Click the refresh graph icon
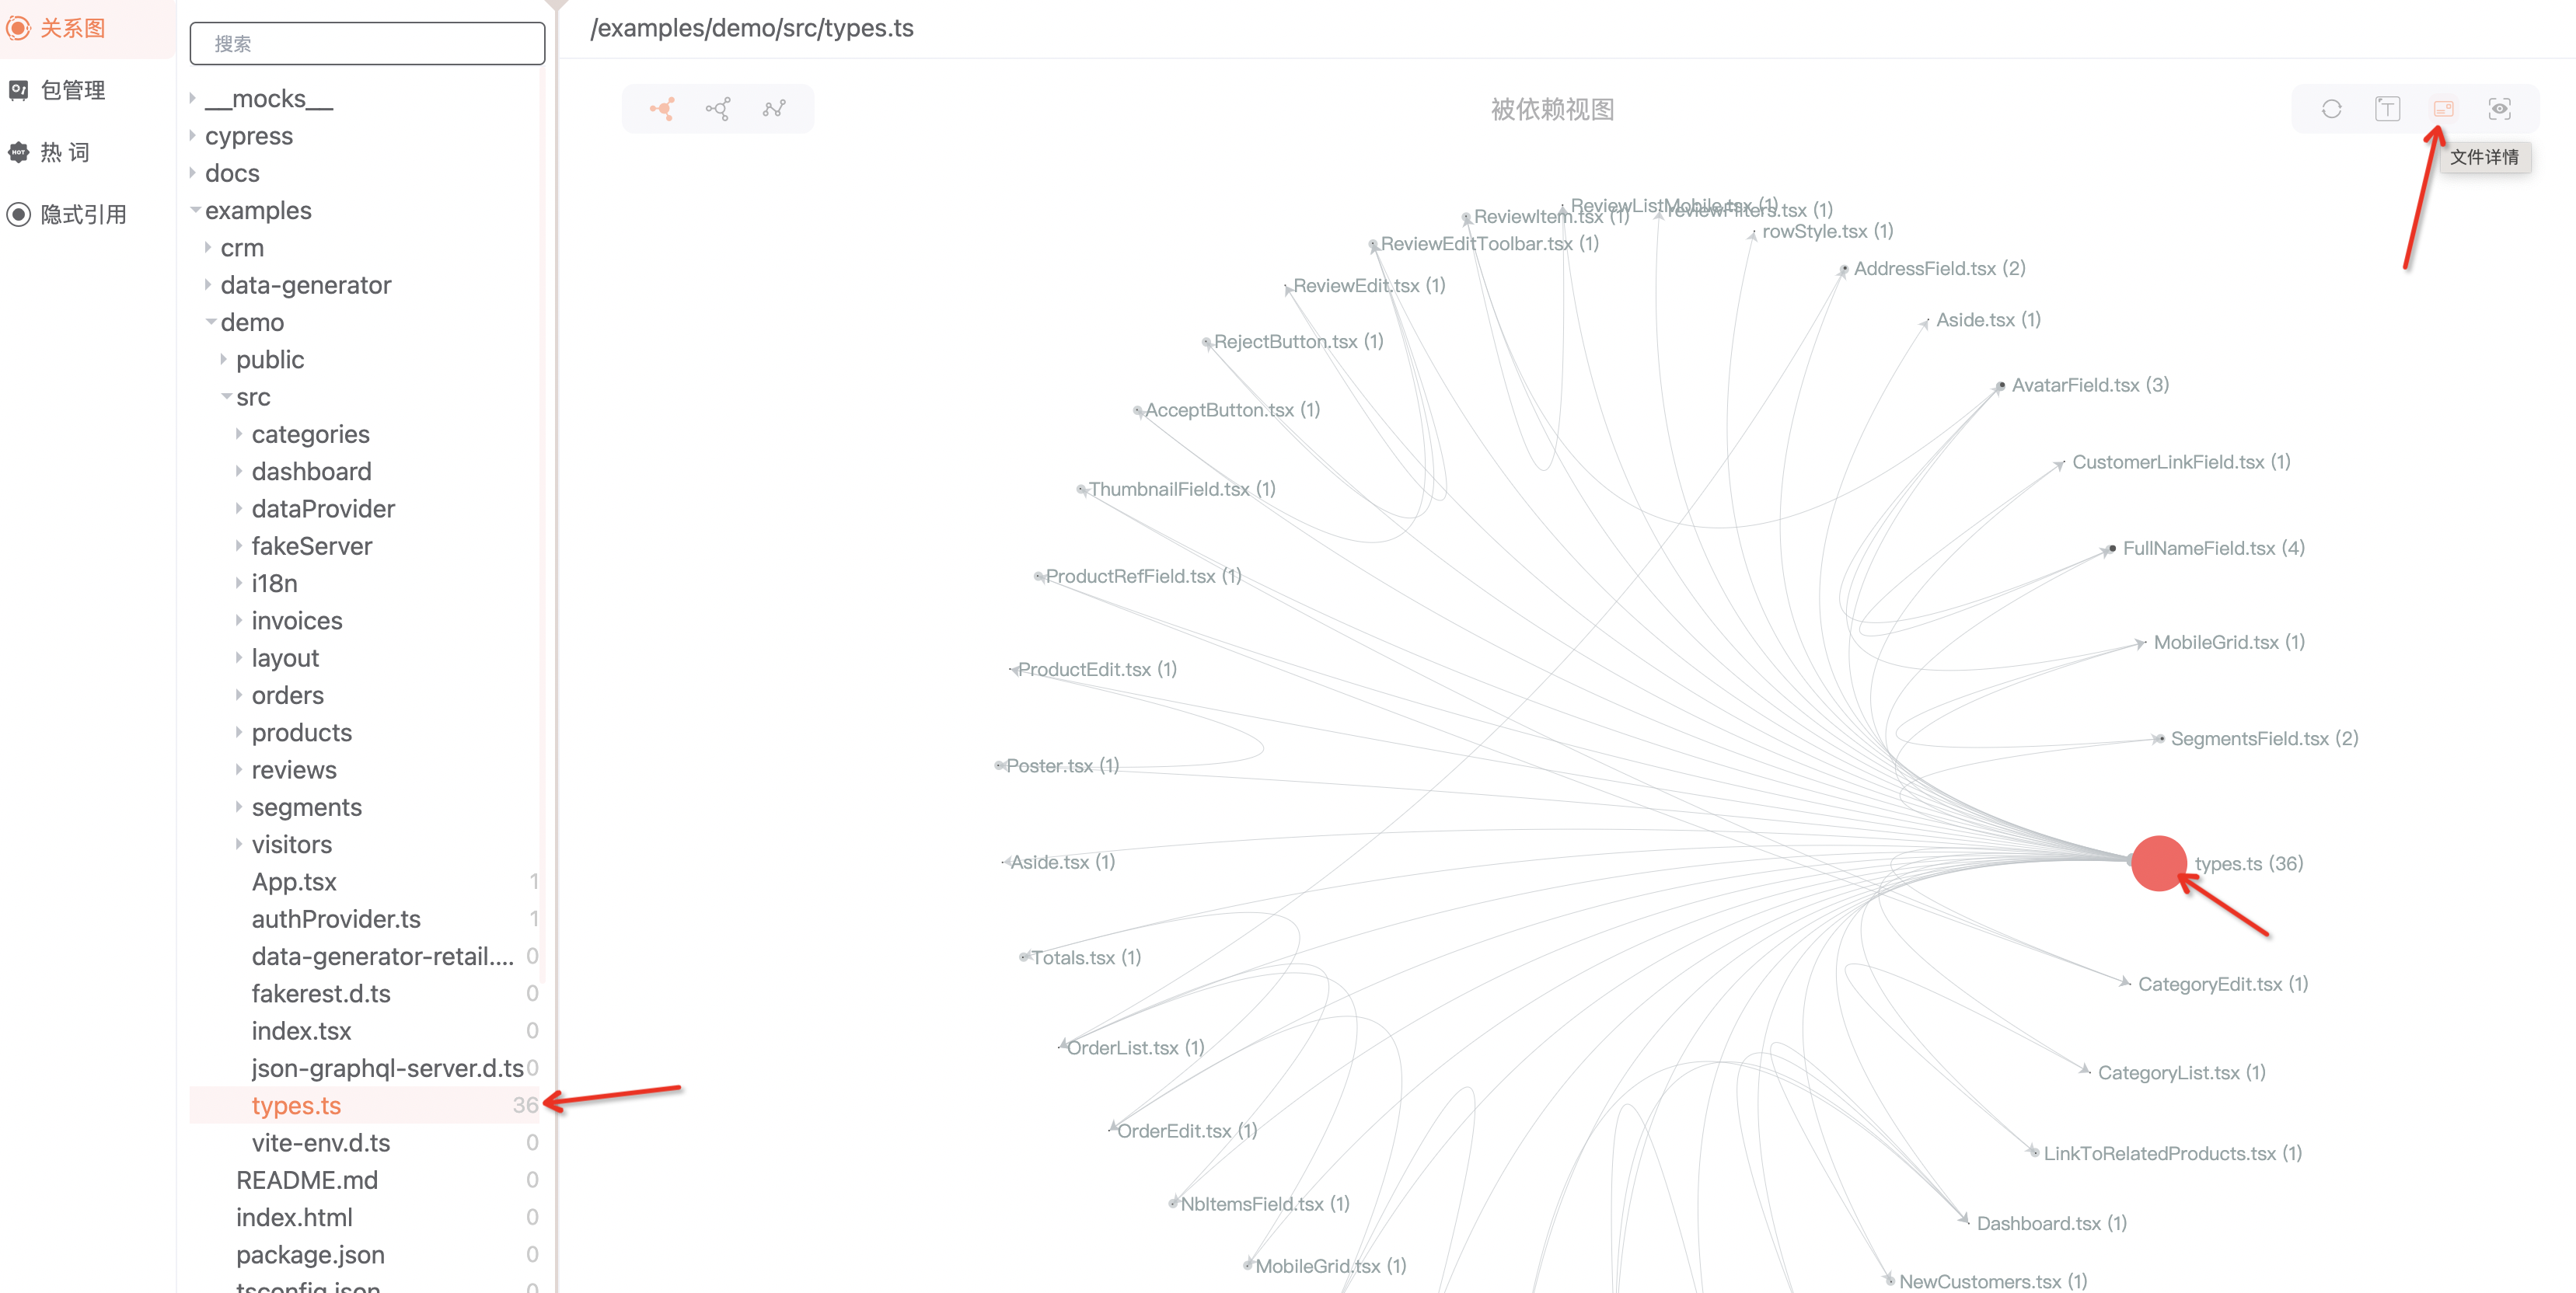Viewport: 2576px width, 1293px height. (2331, 109)
